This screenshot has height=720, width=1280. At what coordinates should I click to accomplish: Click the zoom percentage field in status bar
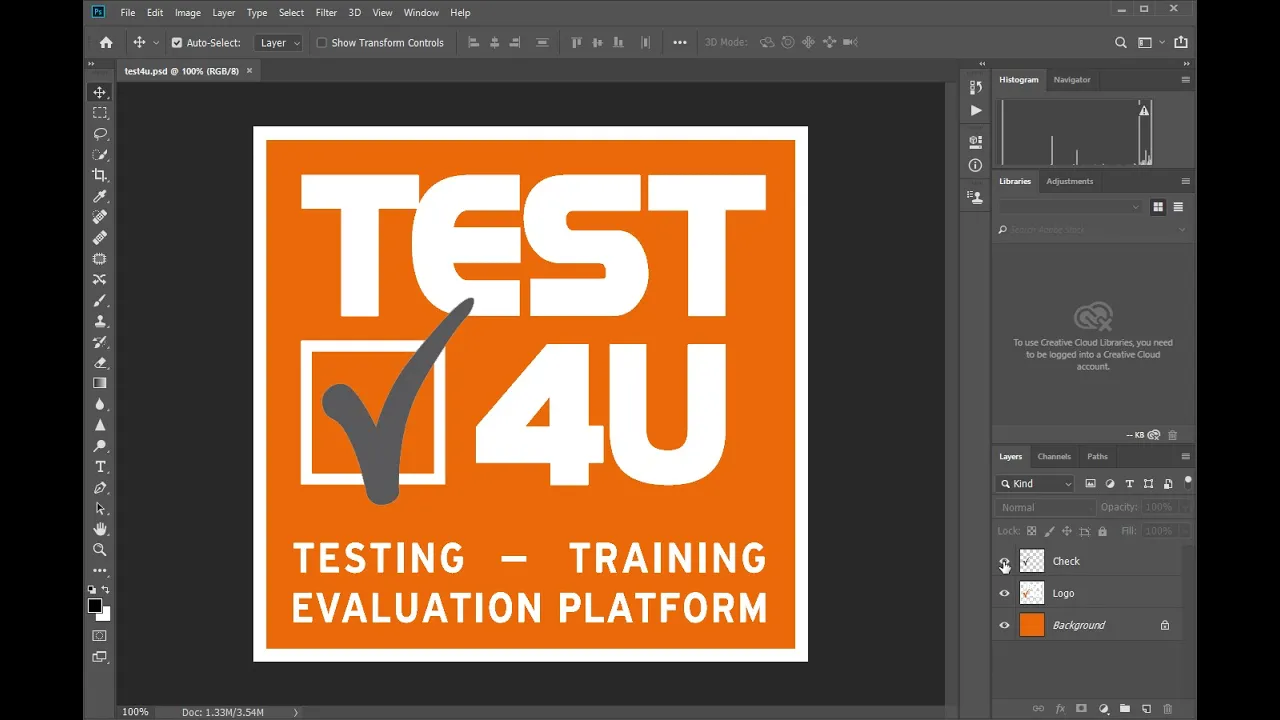tap(136, 712)
